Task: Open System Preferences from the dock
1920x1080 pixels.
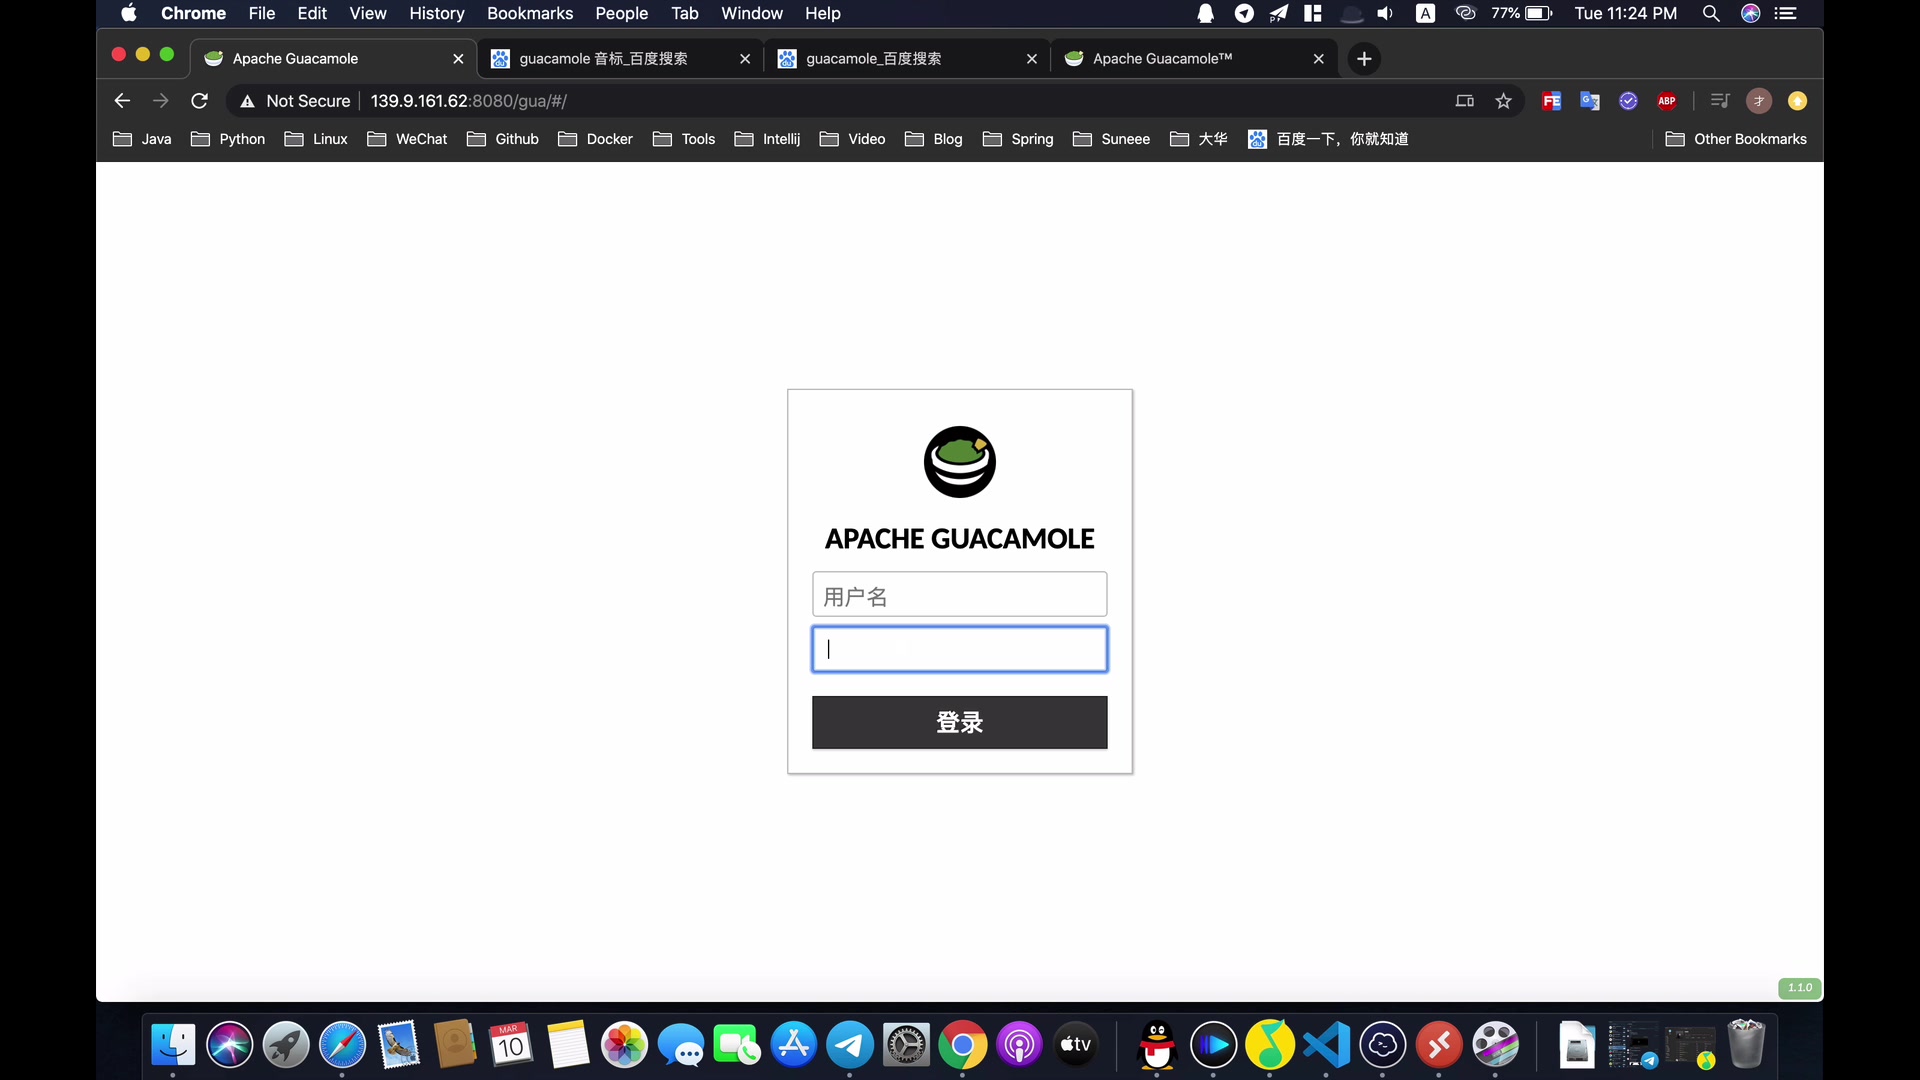Action: coord(907,1045)
